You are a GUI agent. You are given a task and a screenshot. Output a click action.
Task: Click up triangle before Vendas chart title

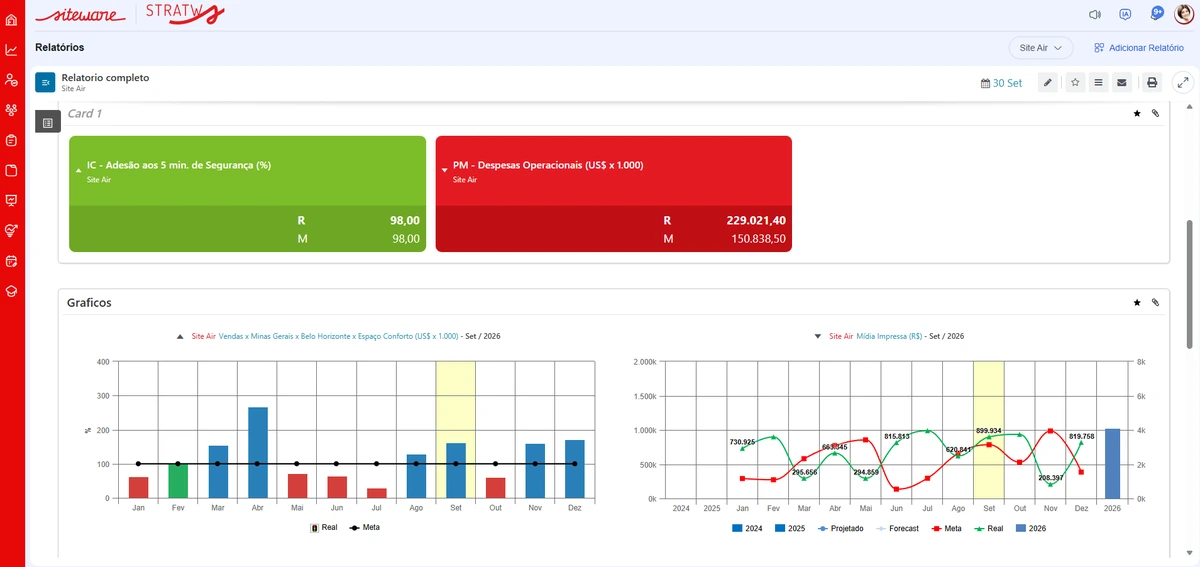(180, 337)
